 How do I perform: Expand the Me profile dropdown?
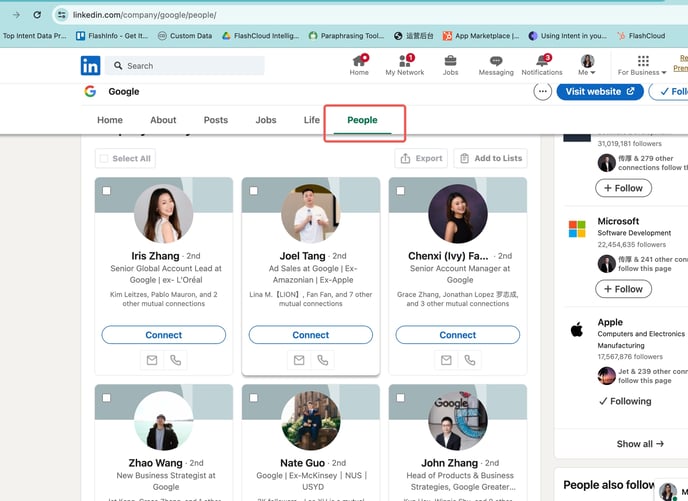coord(587,65)
